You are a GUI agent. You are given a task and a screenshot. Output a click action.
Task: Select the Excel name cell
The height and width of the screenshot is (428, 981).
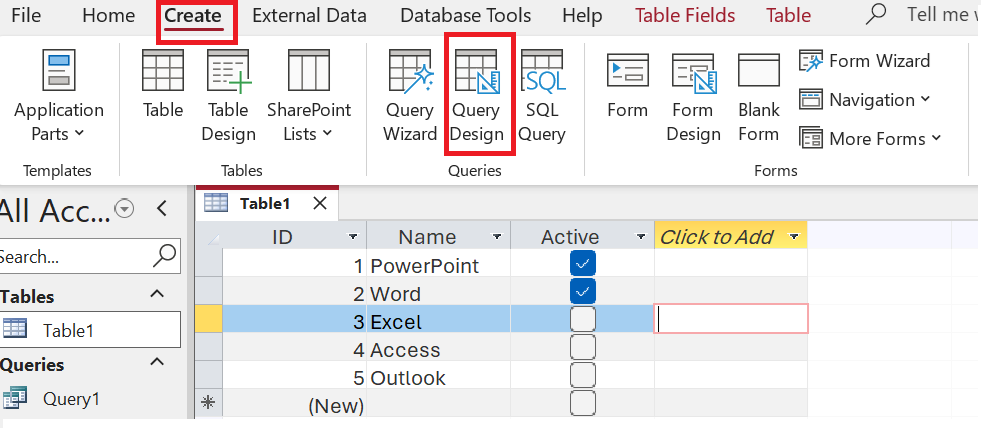pyautogui.click(x=439, y=320)
